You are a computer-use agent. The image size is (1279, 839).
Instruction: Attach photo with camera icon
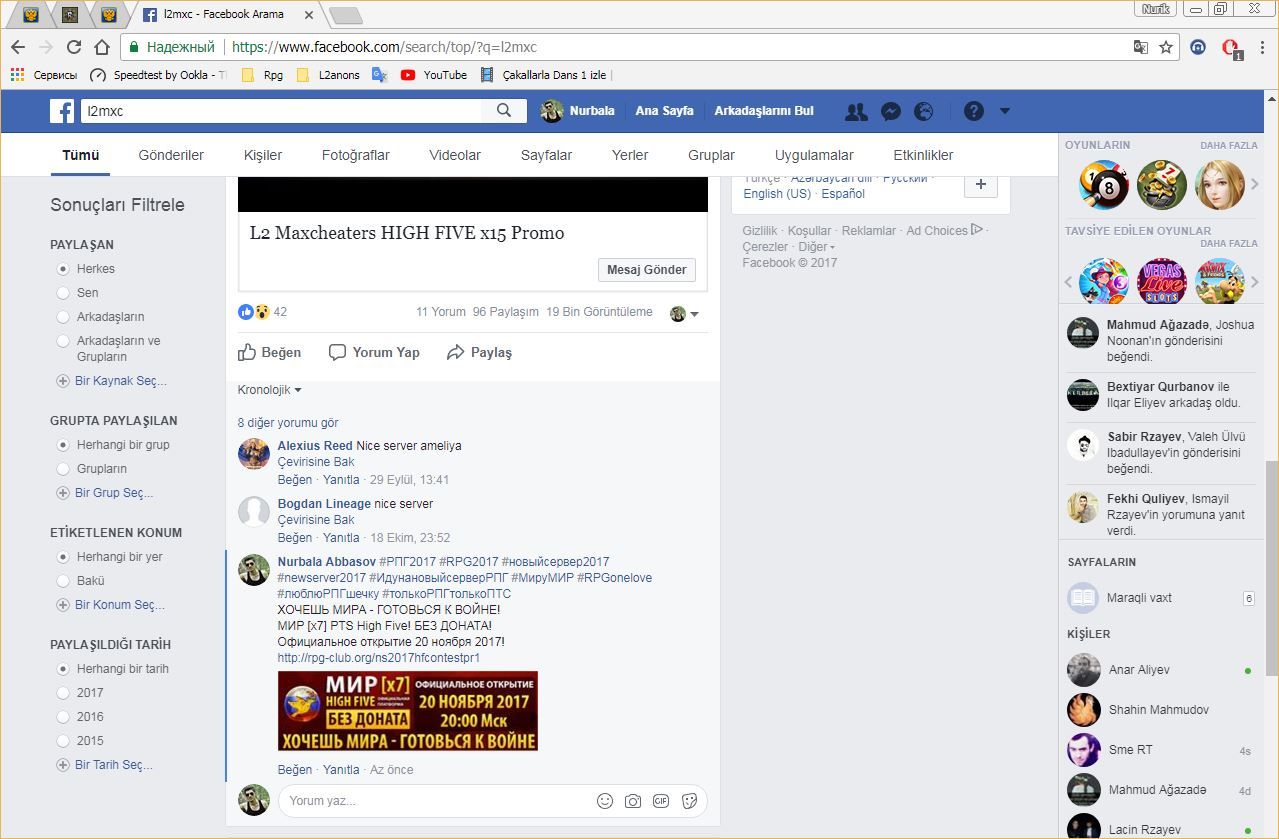pos(633,801)
